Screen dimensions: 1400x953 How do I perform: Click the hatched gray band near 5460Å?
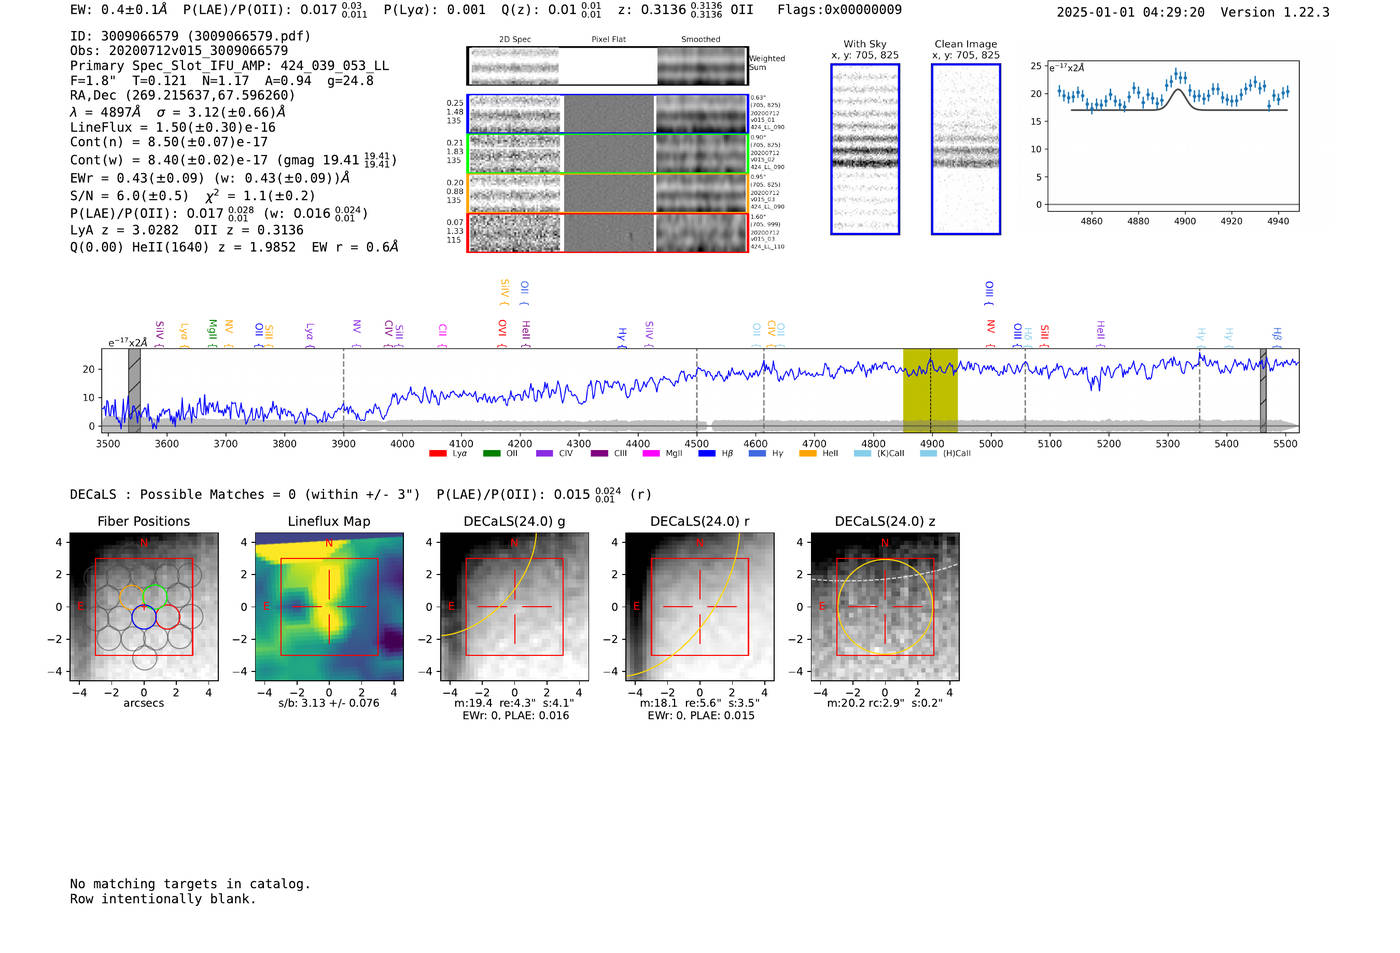(x=1263, y=390)
